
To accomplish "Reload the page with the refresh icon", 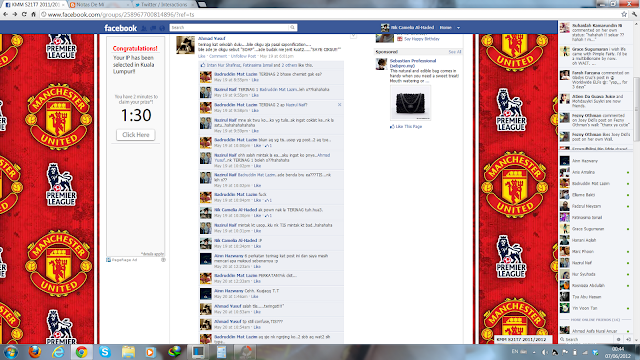I will pos(24,14).
